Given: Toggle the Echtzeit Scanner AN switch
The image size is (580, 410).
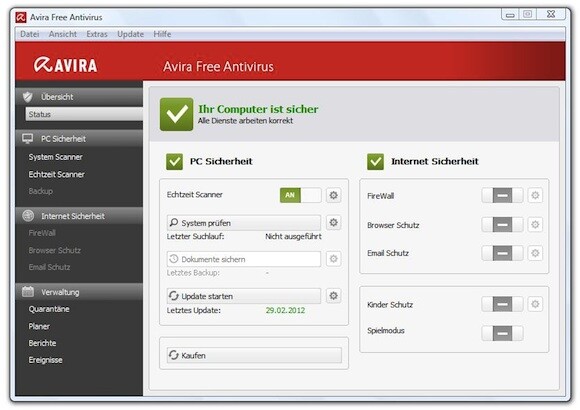Looking at the screenshot, I should click(300, 195).
